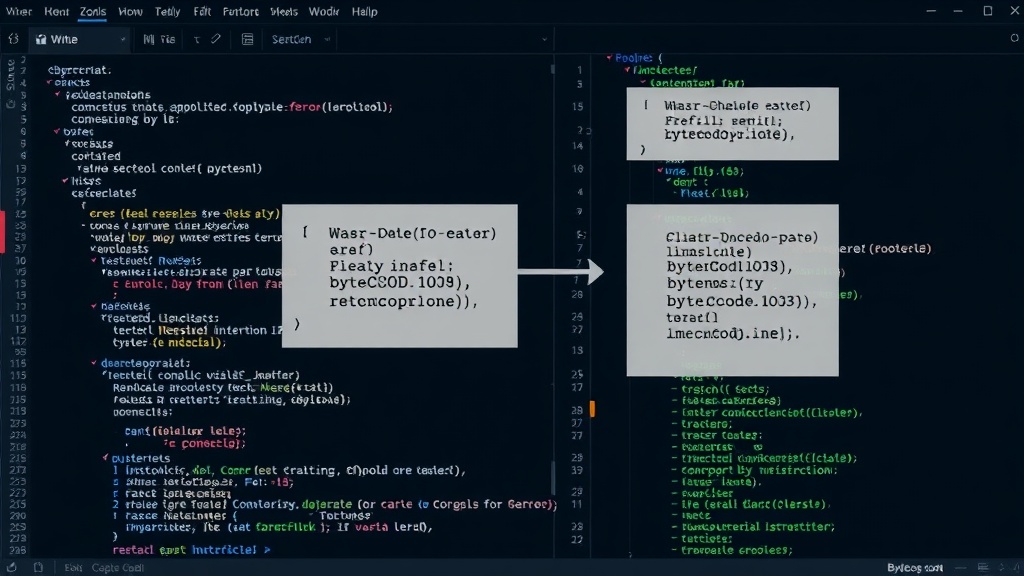Collapse the 'une, fily.(63)' node in the right pane

click(660, 170)
